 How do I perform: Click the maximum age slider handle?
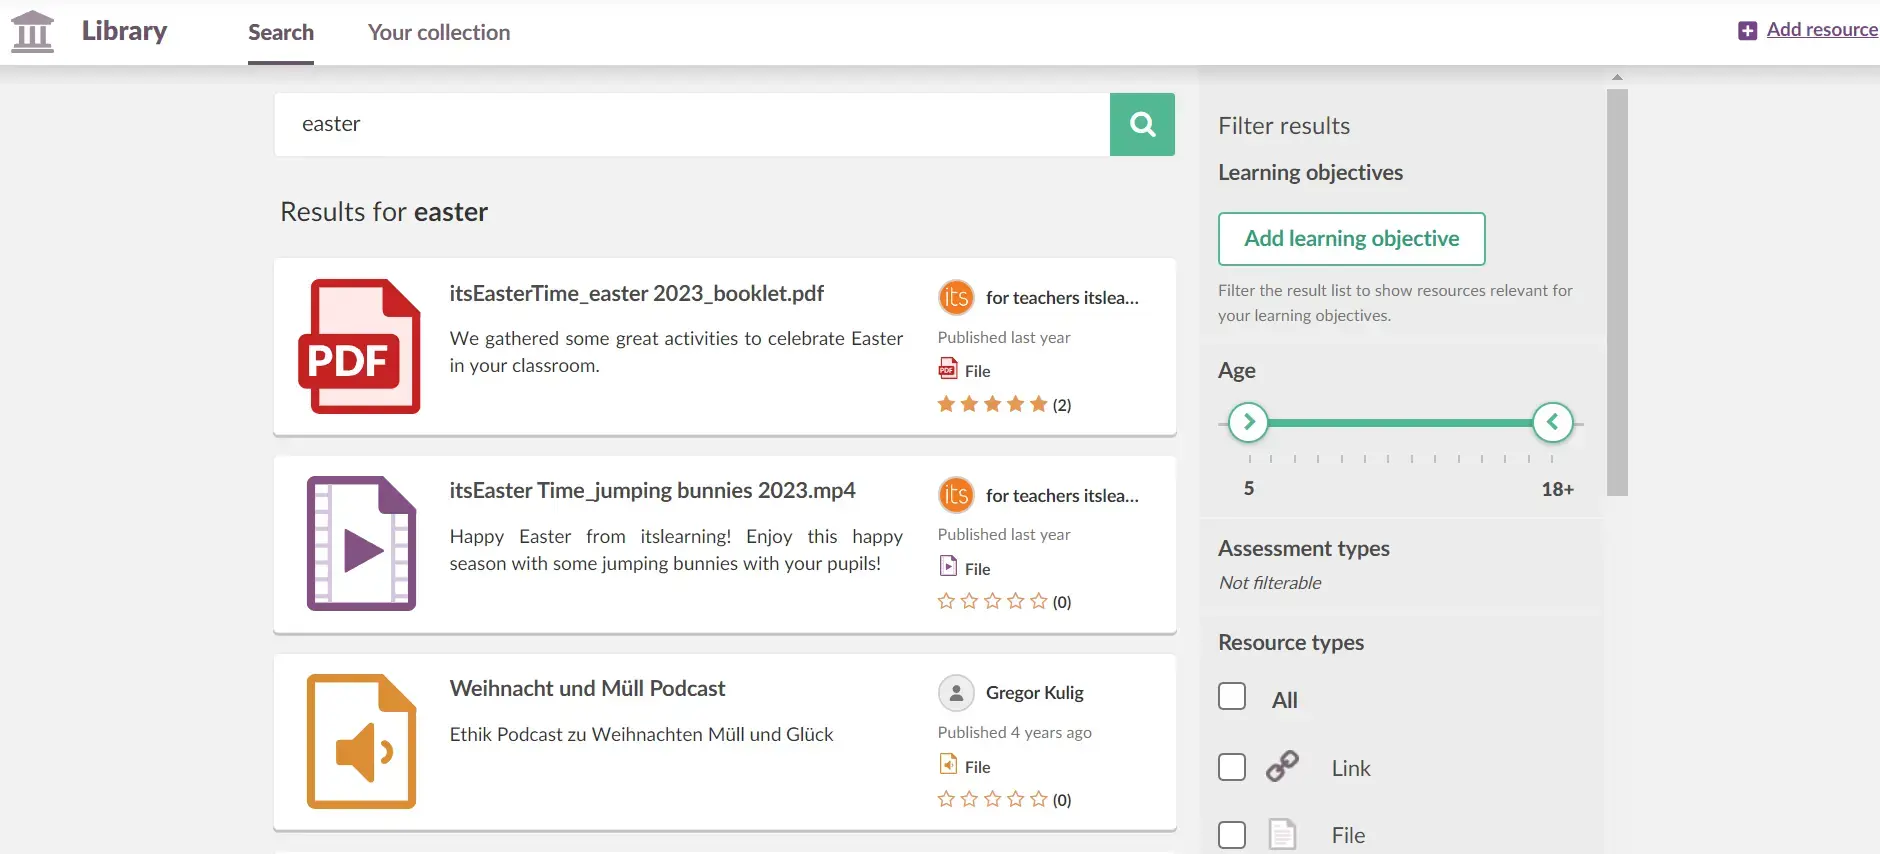point(1552,422)
